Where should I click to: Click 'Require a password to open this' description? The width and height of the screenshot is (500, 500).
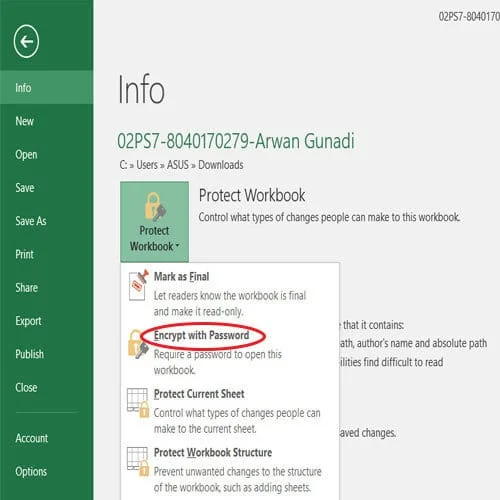click(218, 354)
